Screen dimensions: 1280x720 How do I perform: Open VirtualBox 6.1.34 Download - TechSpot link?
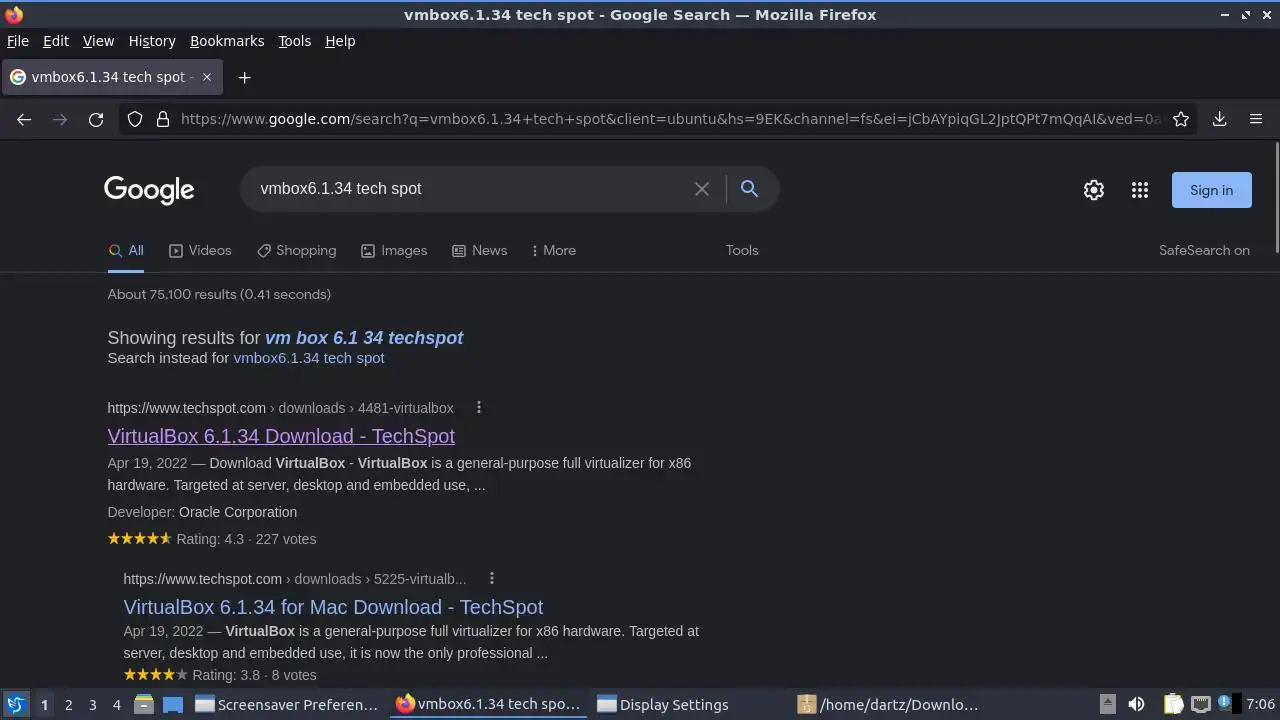[281, 436]
